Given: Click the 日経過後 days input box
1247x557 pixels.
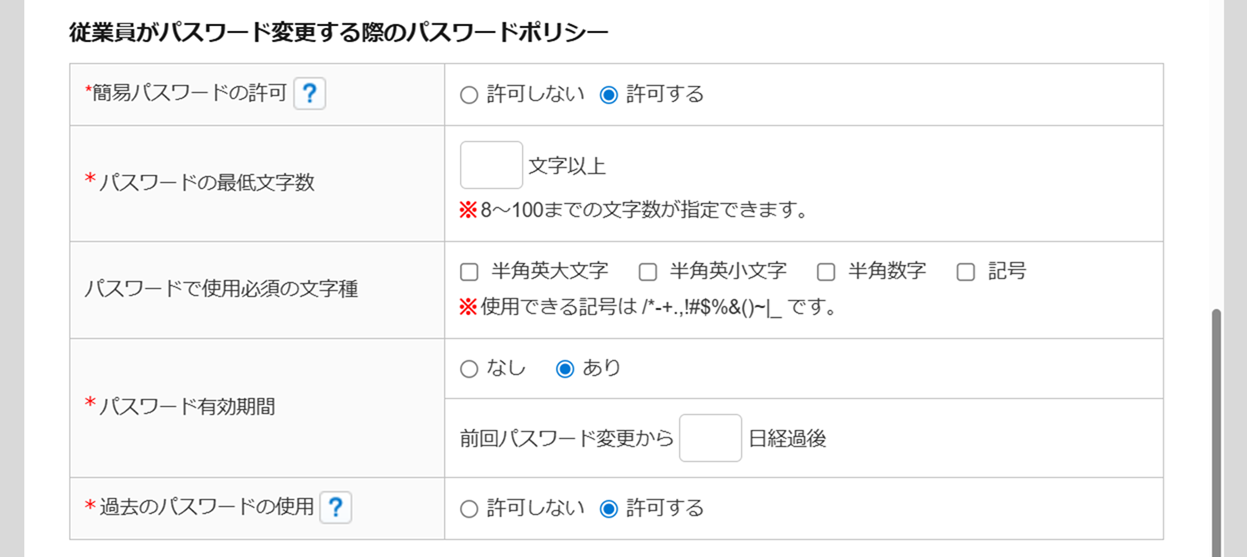Looking at the screenshot, I should click(x=710, y=438).
